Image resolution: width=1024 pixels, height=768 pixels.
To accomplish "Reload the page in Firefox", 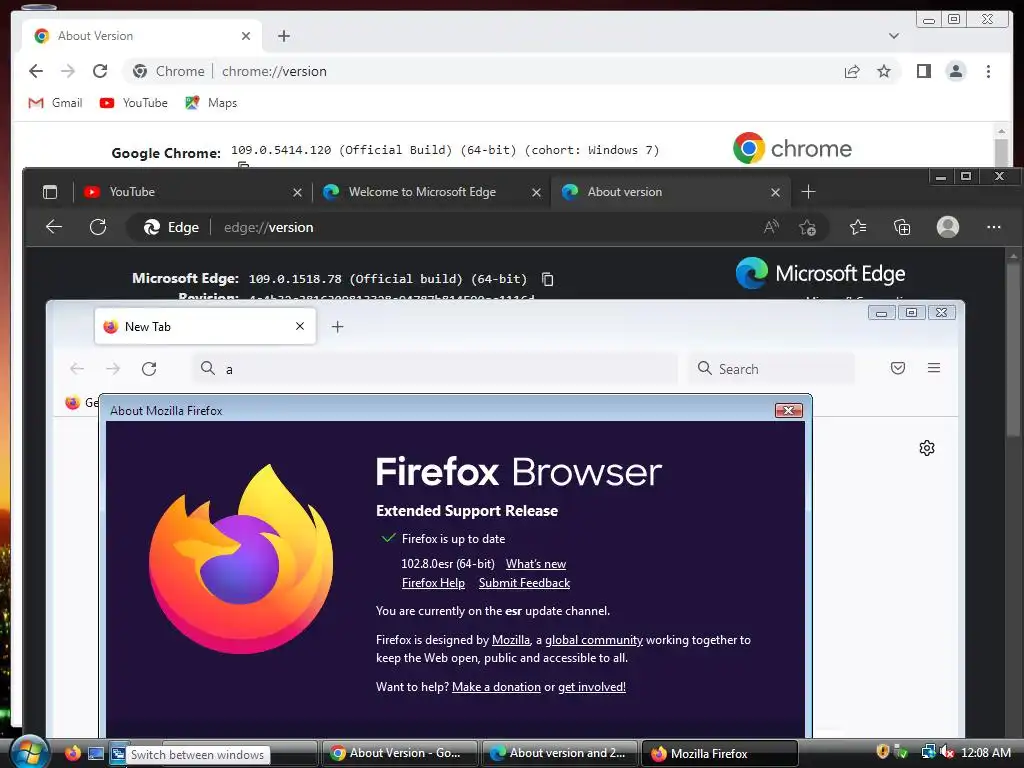I will (x=149, y=369).
